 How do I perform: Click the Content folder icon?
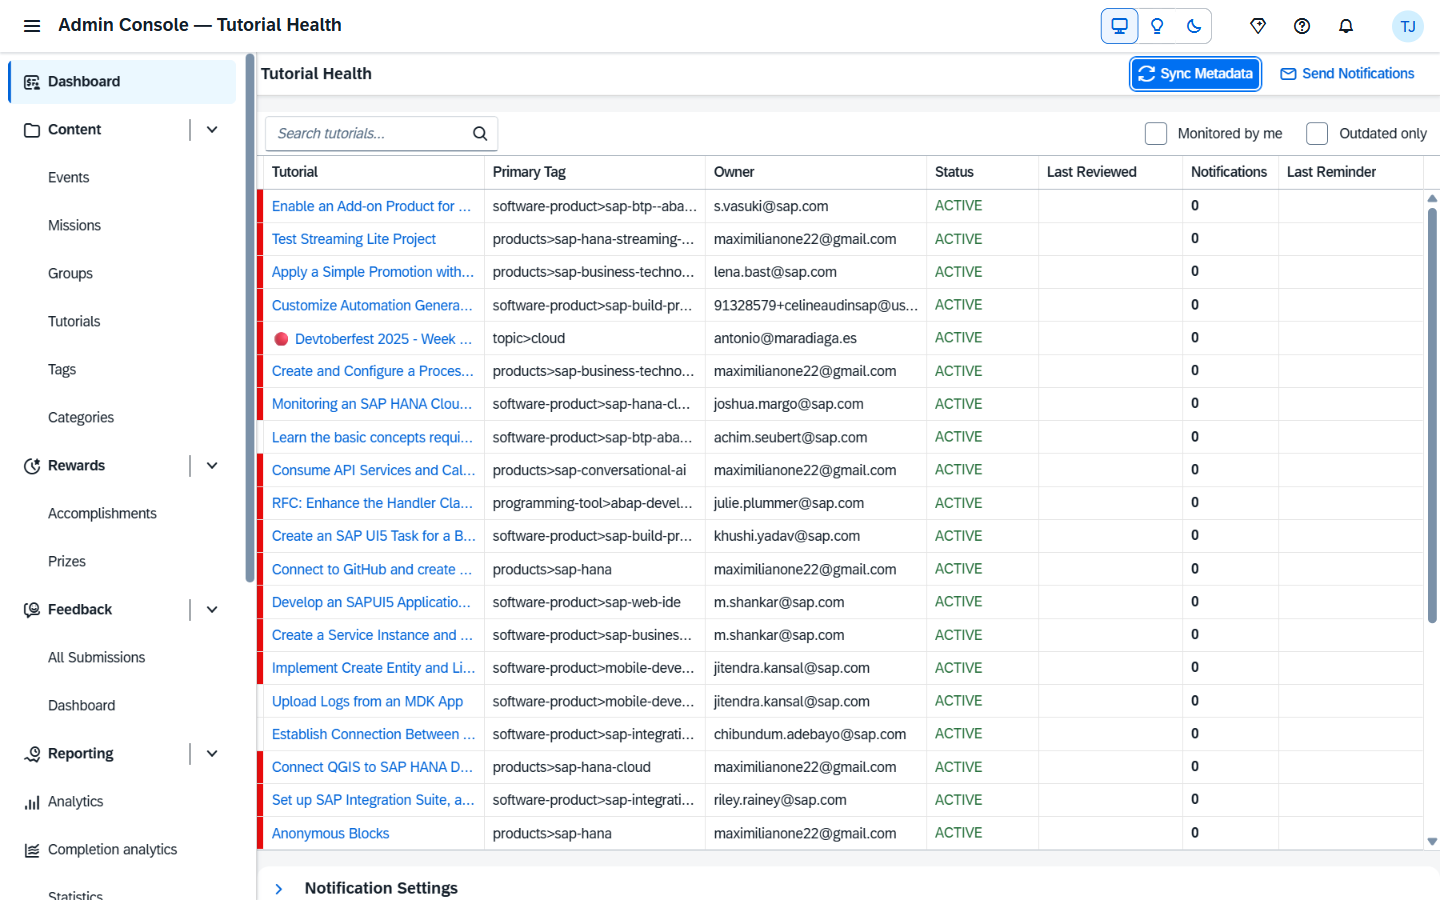point(32,130)
